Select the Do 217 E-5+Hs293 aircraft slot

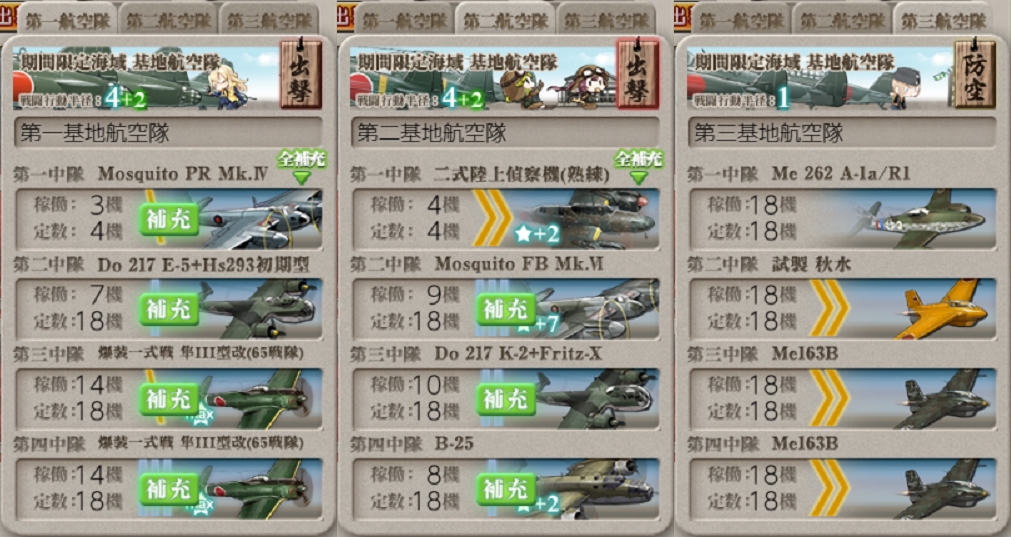coord(169,309)
